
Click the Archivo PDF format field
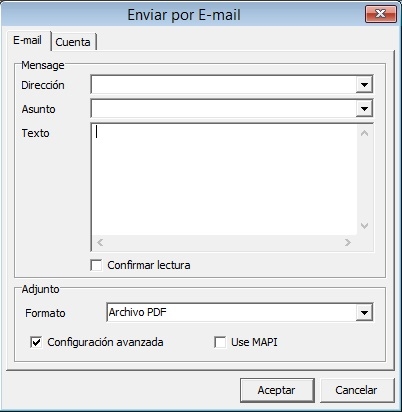pyautogui.click(x=231, y=313)
